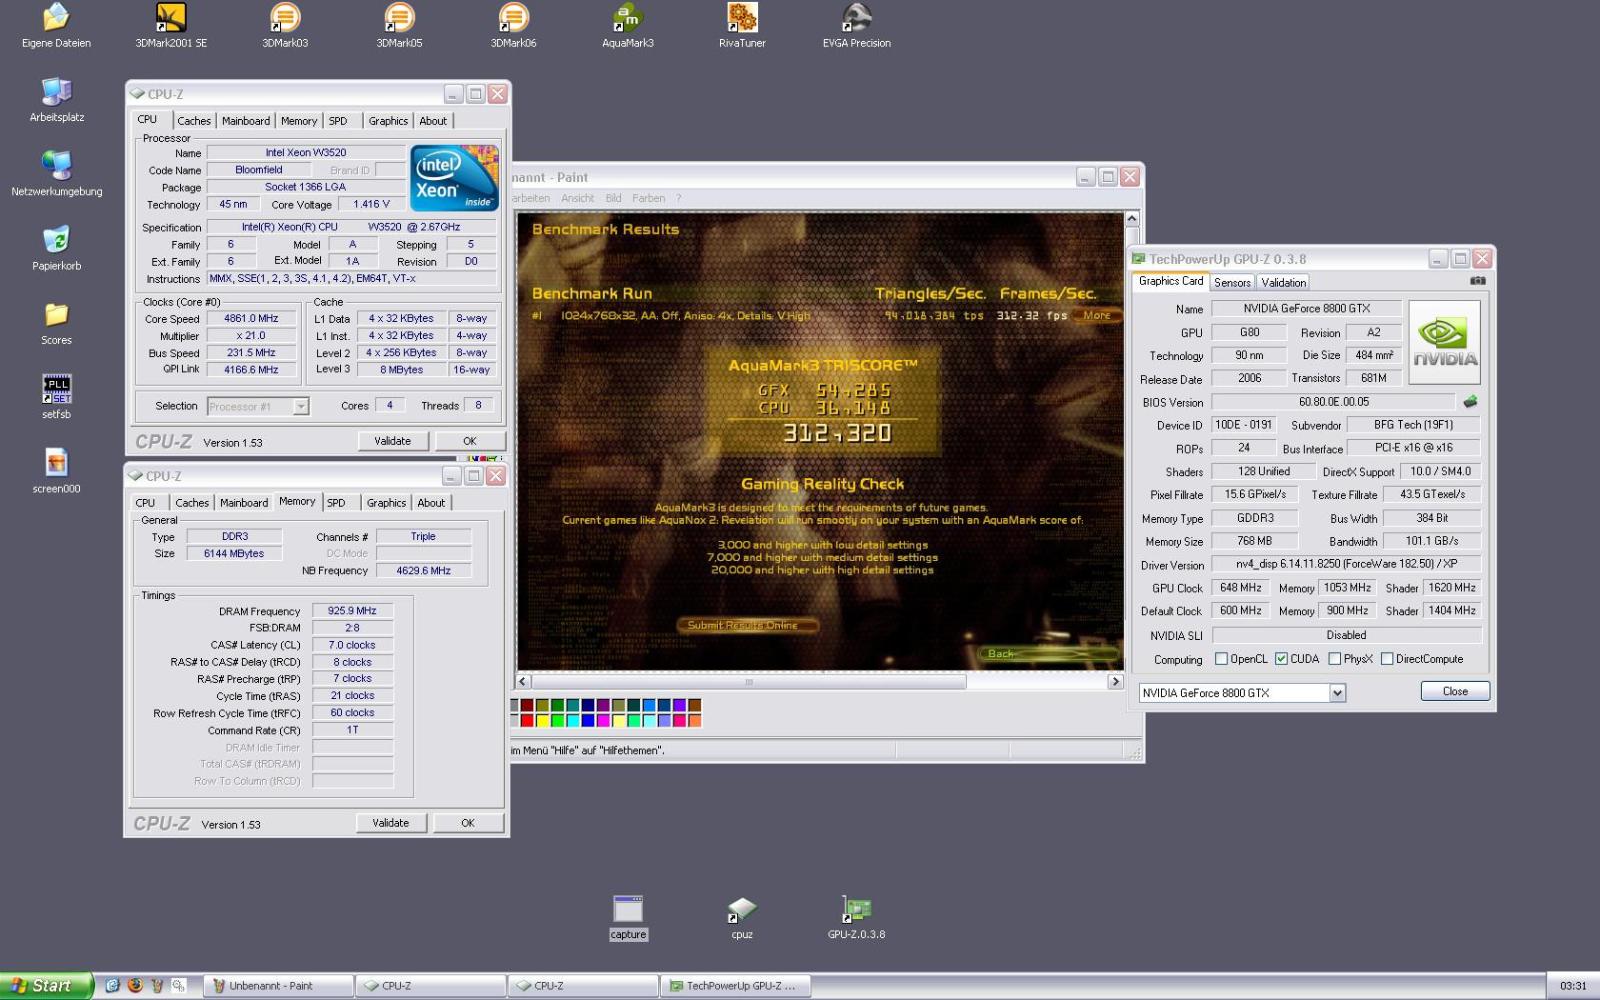Open the Ansicht menu in Paint

tap(577, 198)
